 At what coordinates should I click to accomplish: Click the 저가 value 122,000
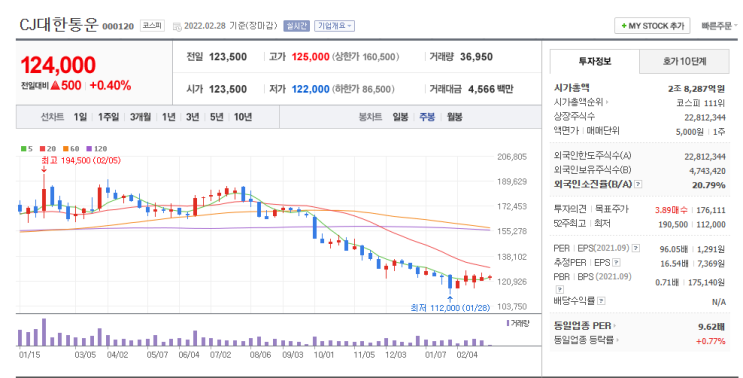(x=310, y=89)
